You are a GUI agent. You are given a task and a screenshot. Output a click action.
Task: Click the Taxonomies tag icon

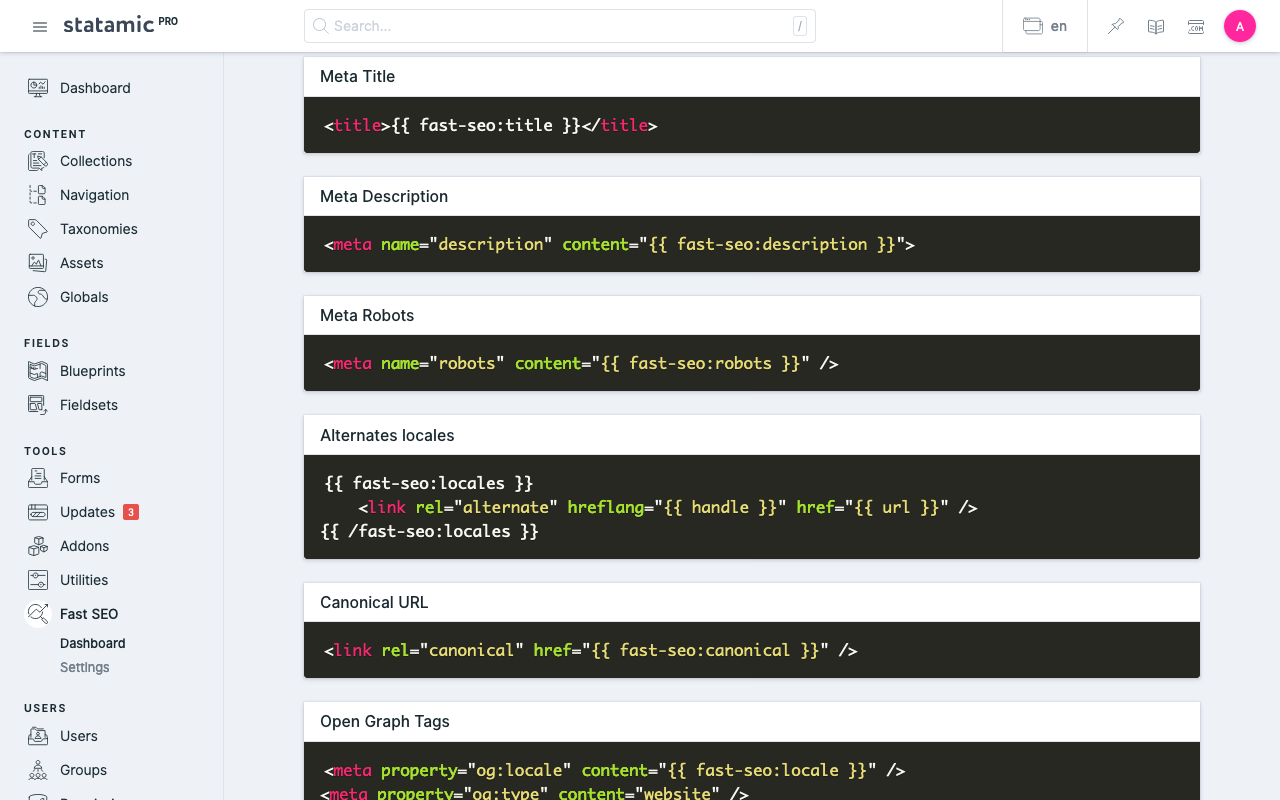(38, 229)
